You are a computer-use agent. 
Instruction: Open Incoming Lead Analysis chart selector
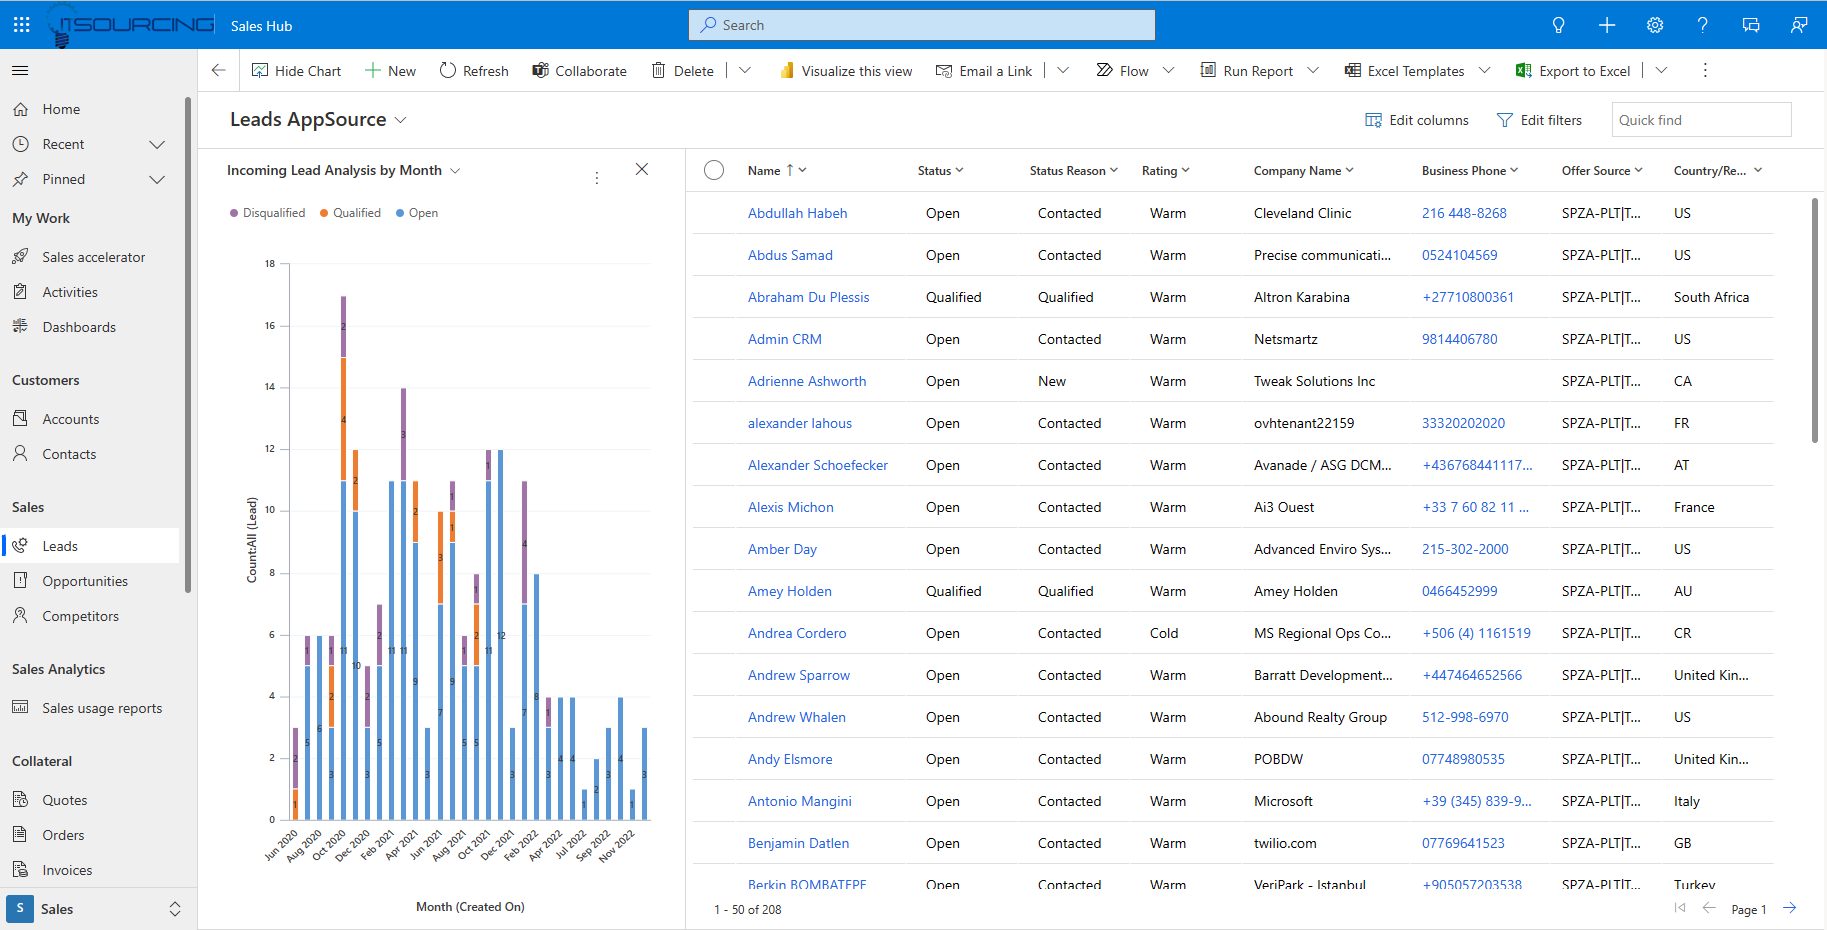click(x=343, y=170)
